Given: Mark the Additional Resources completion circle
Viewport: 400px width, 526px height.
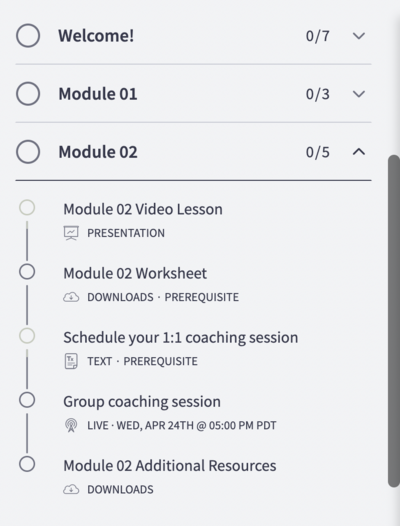Looking at the screenshot, I should [27, 464].
